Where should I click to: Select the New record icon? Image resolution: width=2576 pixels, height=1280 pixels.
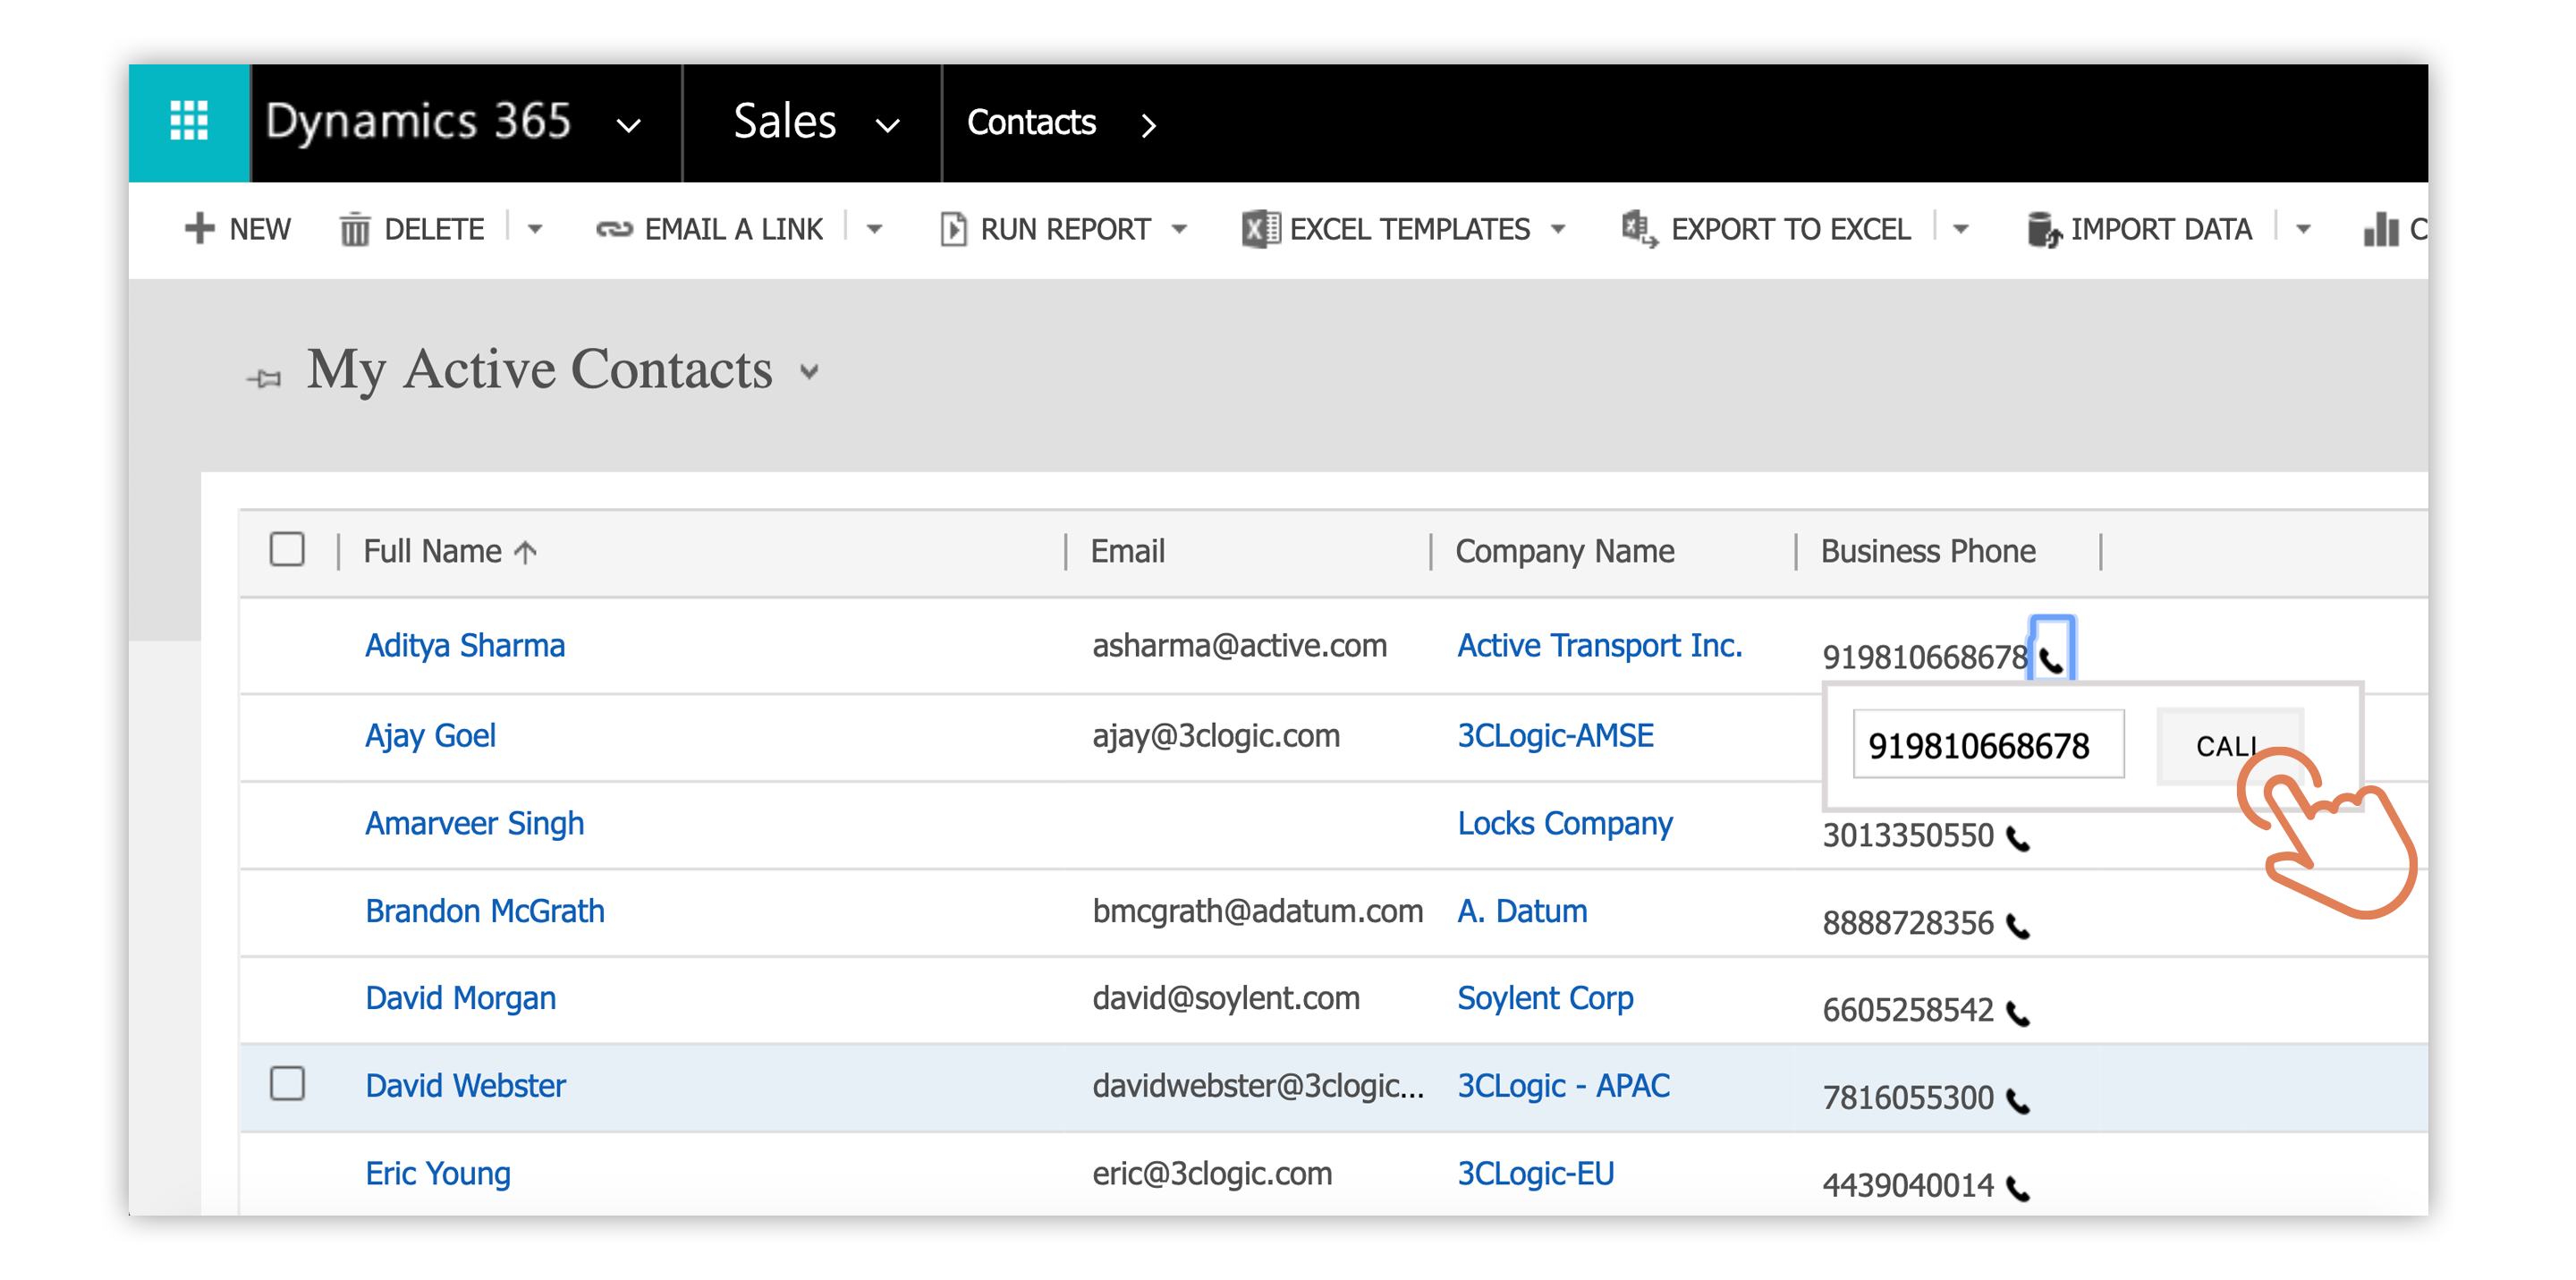point(199,228)
